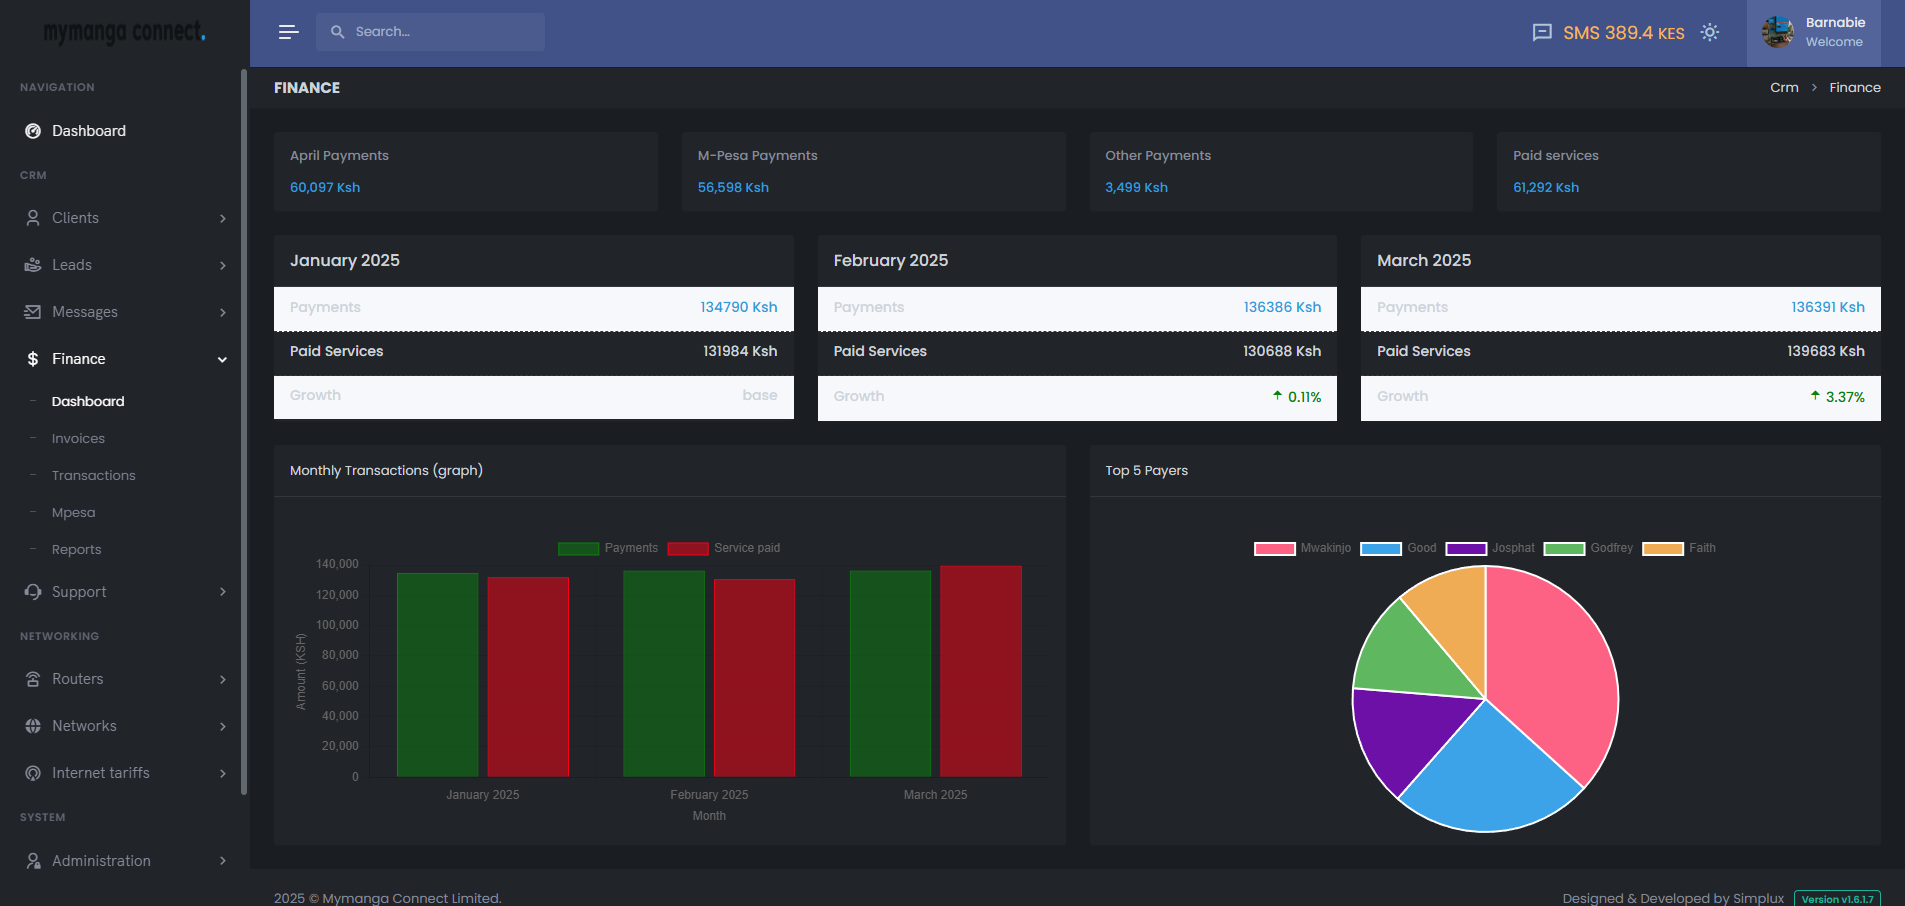Screen dimensions: 1905x906
Task: Click the Dashboard gauge icon in sidebar
Action: [x=33, y=131]
